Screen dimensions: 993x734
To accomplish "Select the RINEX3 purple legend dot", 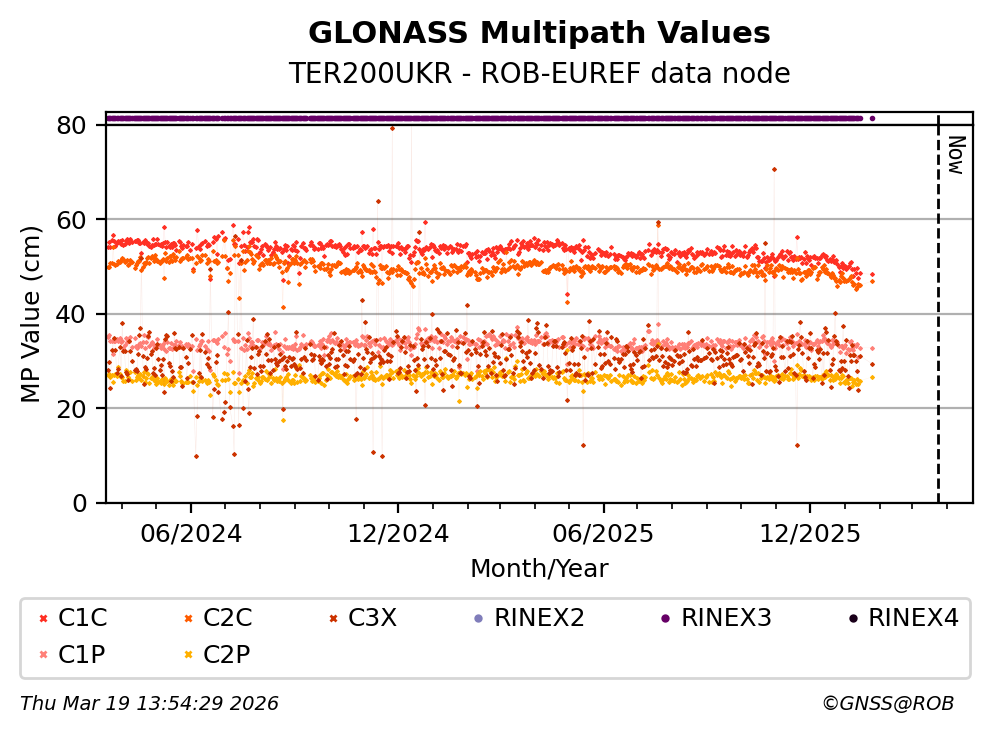I will point(665,619).
